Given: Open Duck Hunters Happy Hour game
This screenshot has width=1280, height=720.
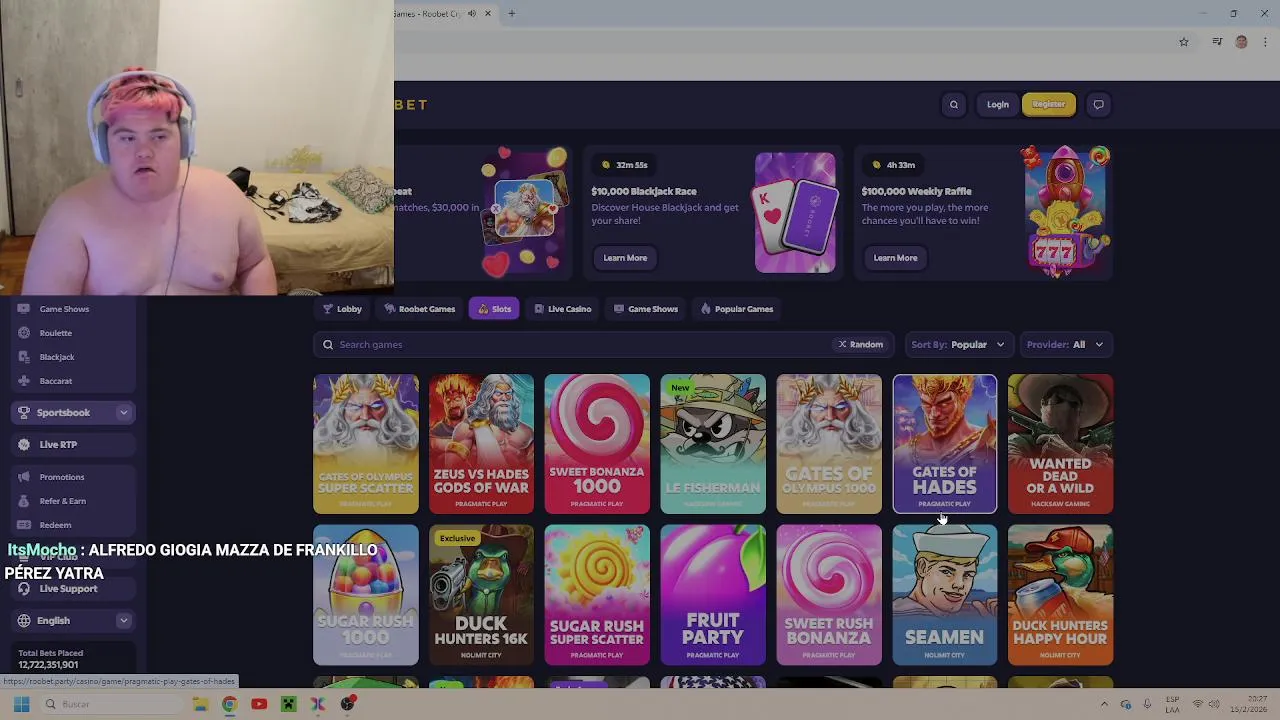Looking at the screenshot, I should (x=1060, y=595).
